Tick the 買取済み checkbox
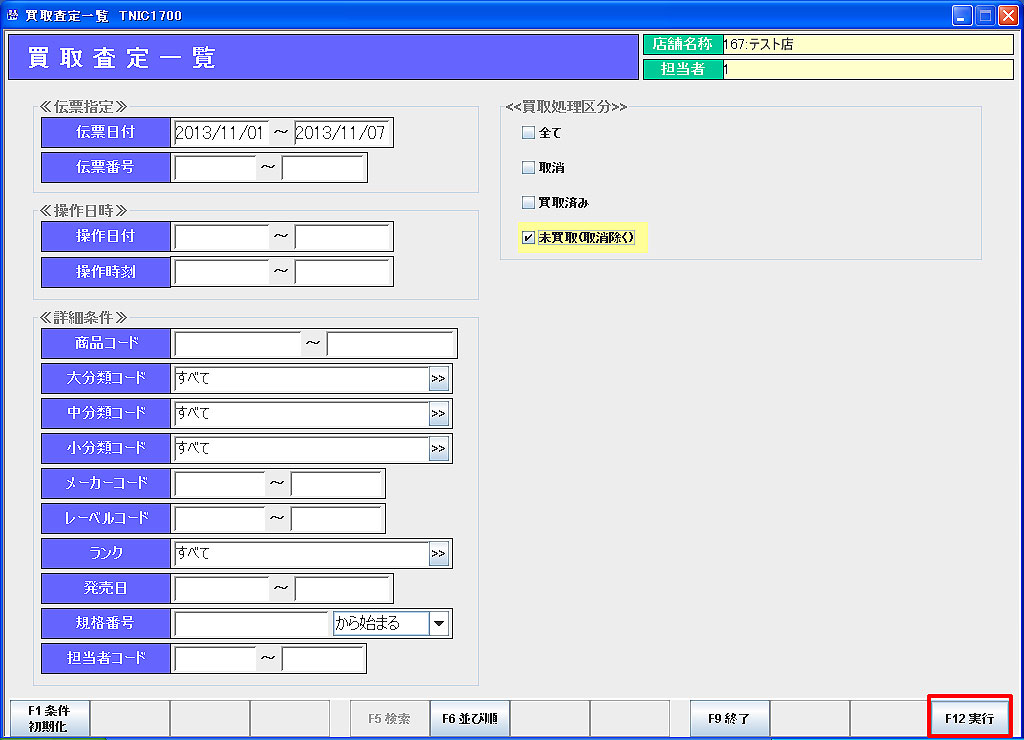 pos(529,203)
